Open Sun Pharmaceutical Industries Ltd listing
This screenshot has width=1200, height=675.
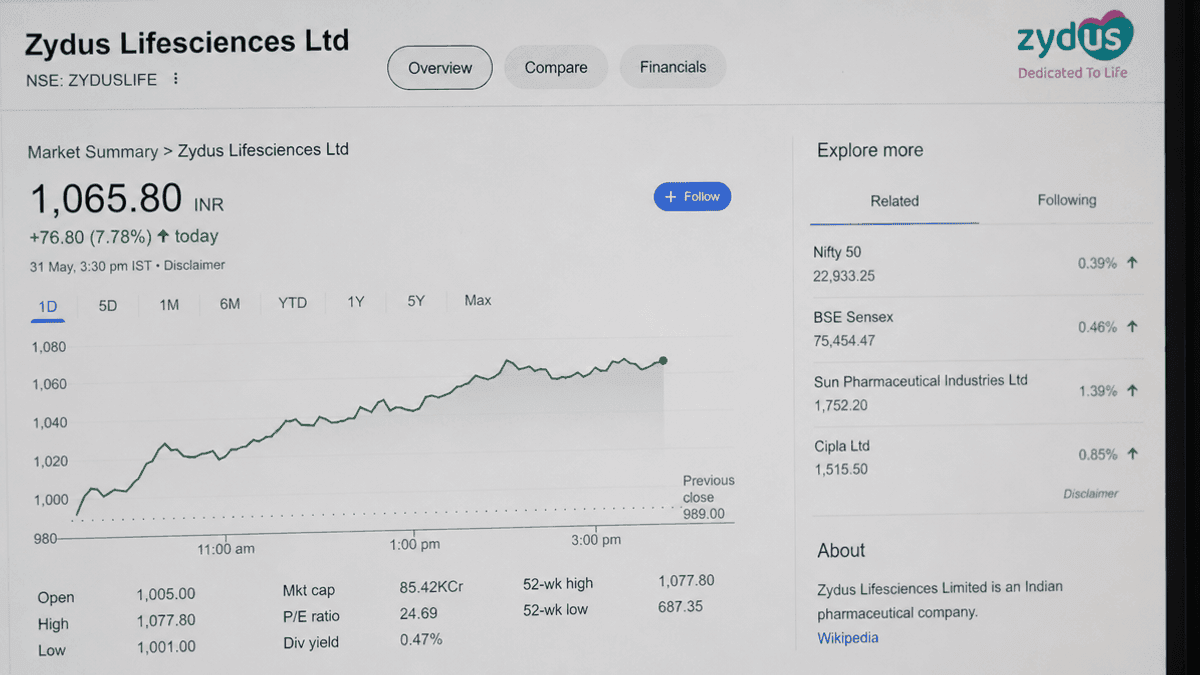[x=975, y=392]
